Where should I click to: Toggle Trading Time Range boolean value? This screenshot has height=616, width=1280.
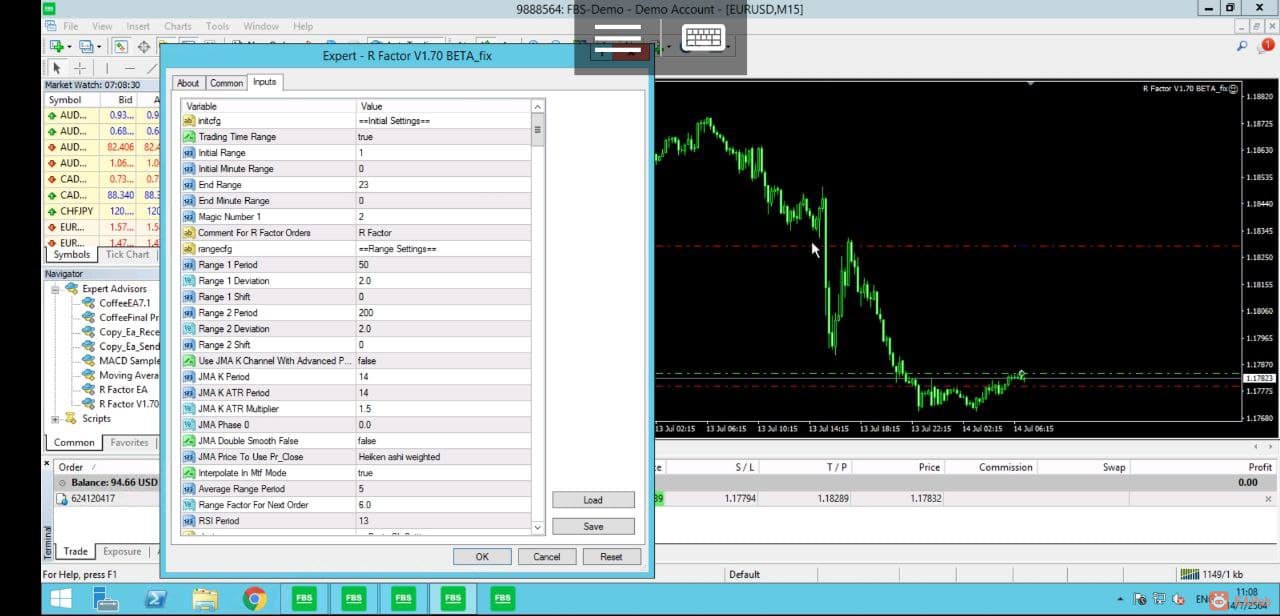pos(445,137)
